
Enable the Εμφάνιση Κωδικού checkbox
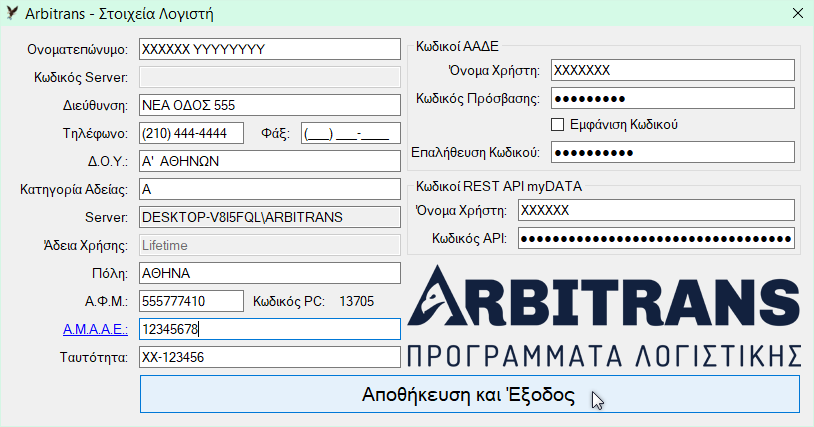click(557, 125)
